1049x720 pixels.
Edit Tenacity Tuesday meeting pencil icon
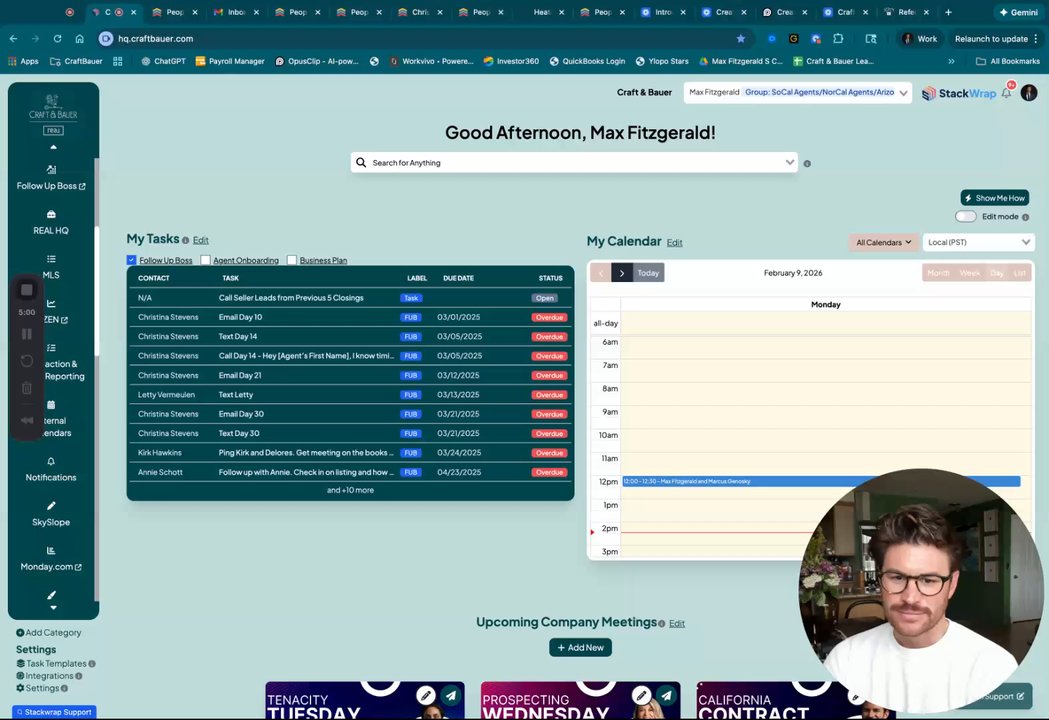(x=425, y=695)
